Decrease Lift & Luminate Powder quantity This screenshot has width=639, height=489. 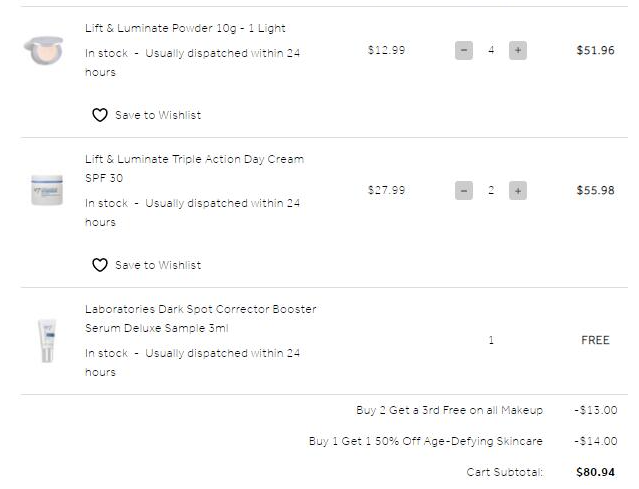(464, 51)
